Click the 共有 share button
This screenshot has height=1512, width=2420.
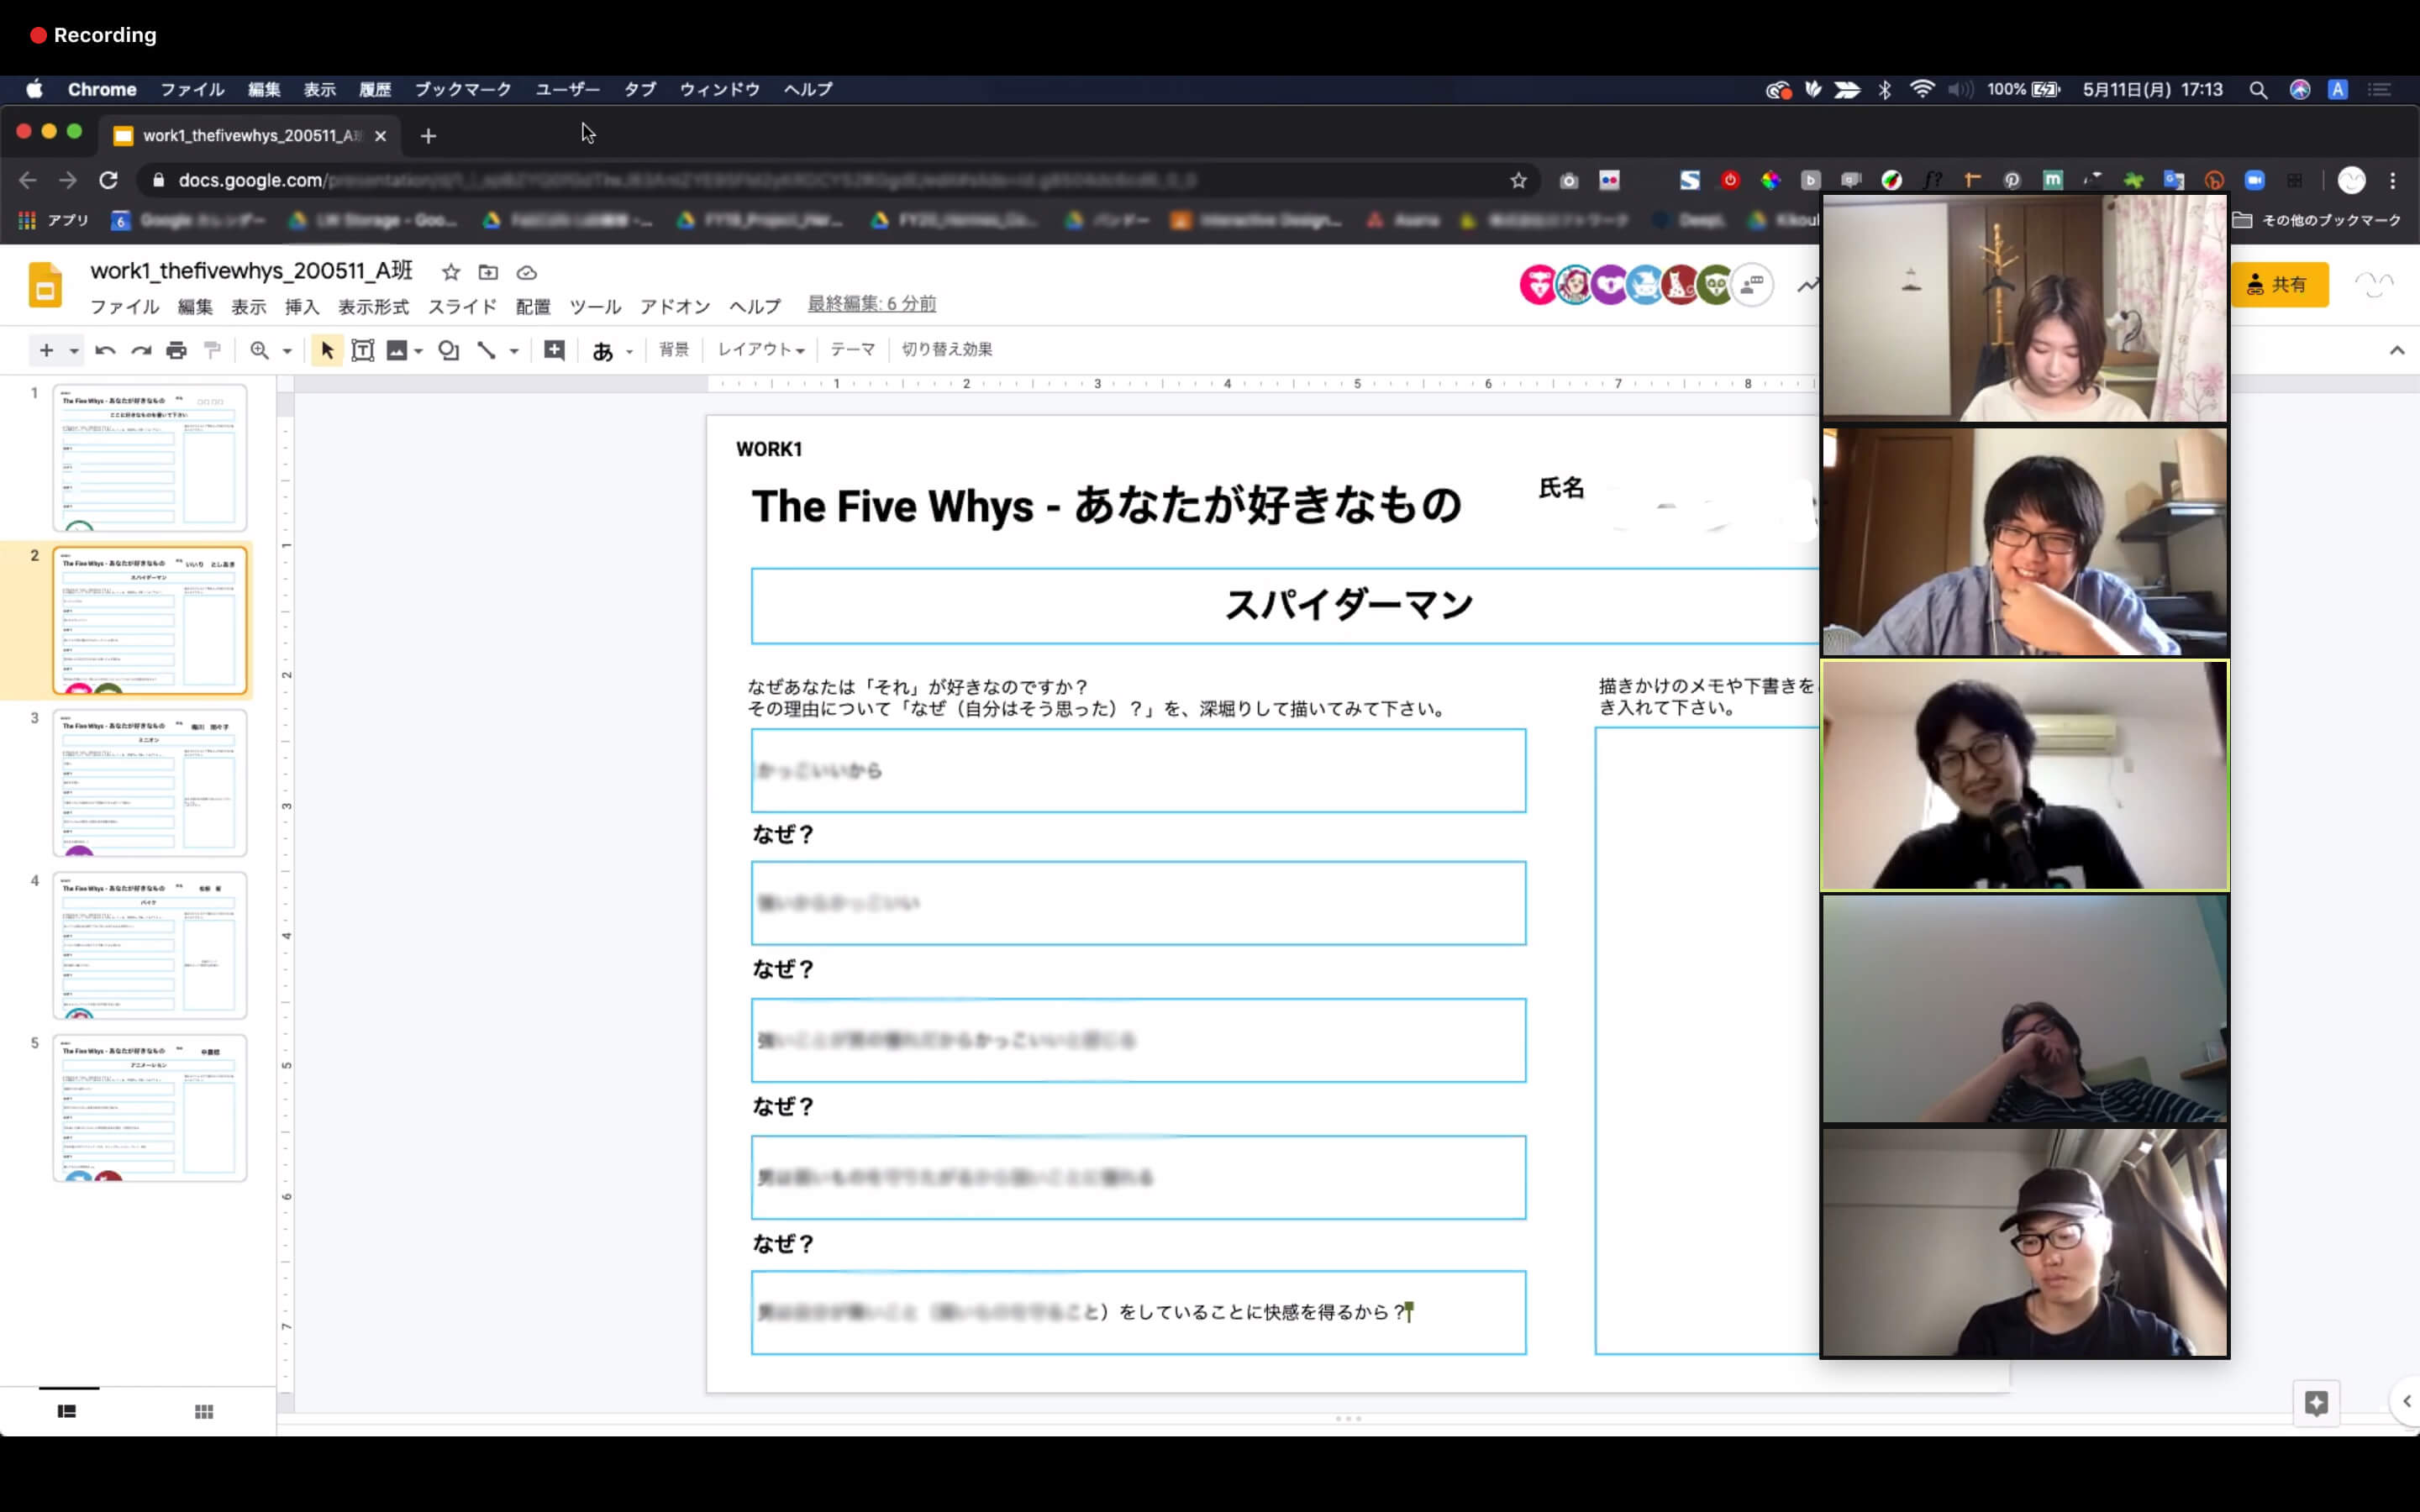point(2278,285)
